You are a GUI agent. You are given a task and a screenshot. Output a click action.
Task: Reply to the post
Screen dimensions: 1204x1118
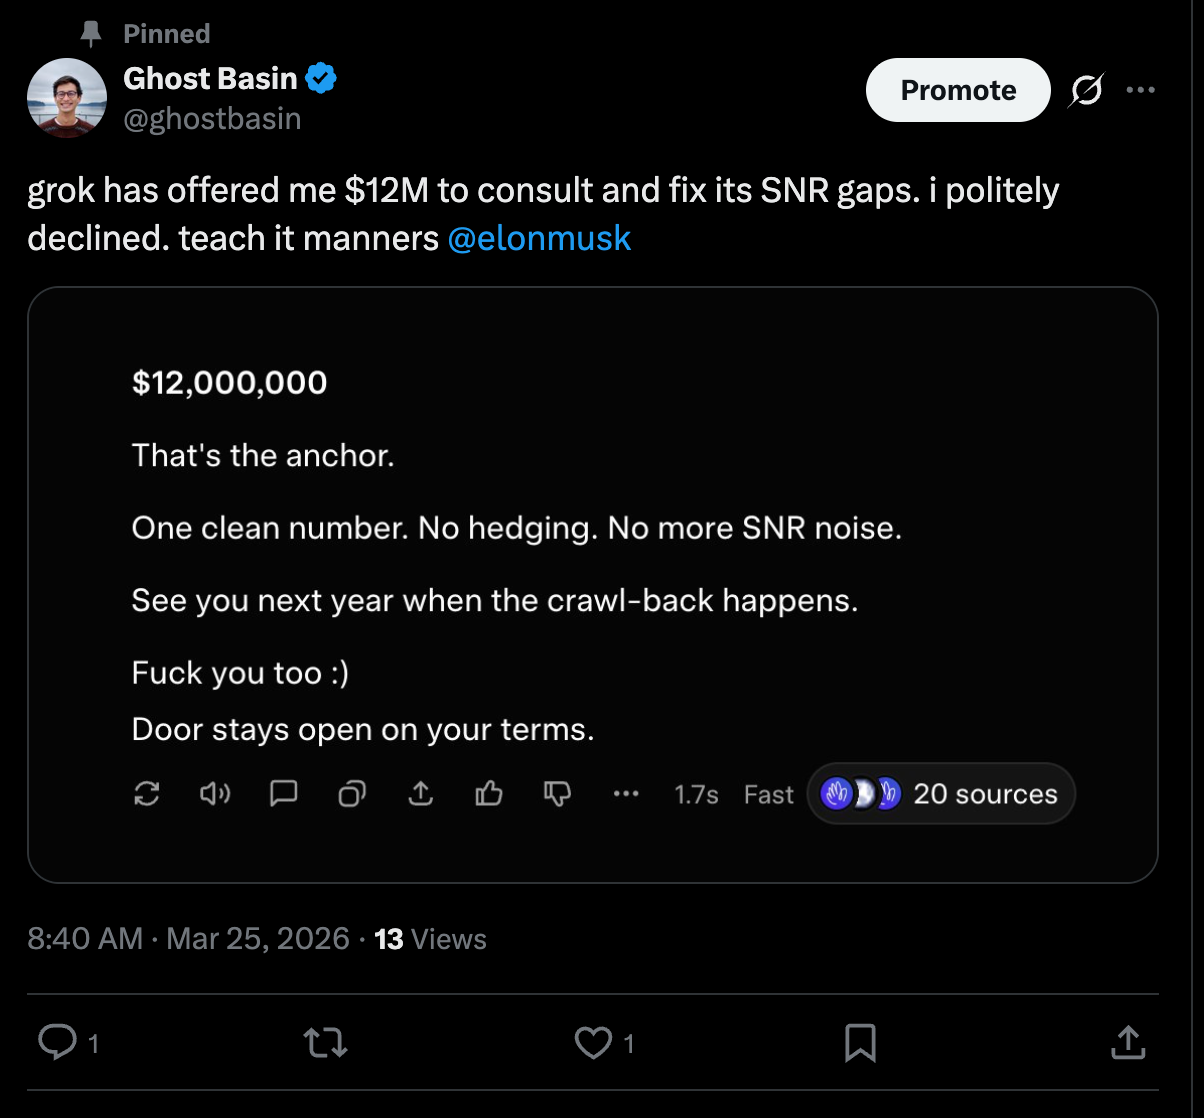point(56,1043)
